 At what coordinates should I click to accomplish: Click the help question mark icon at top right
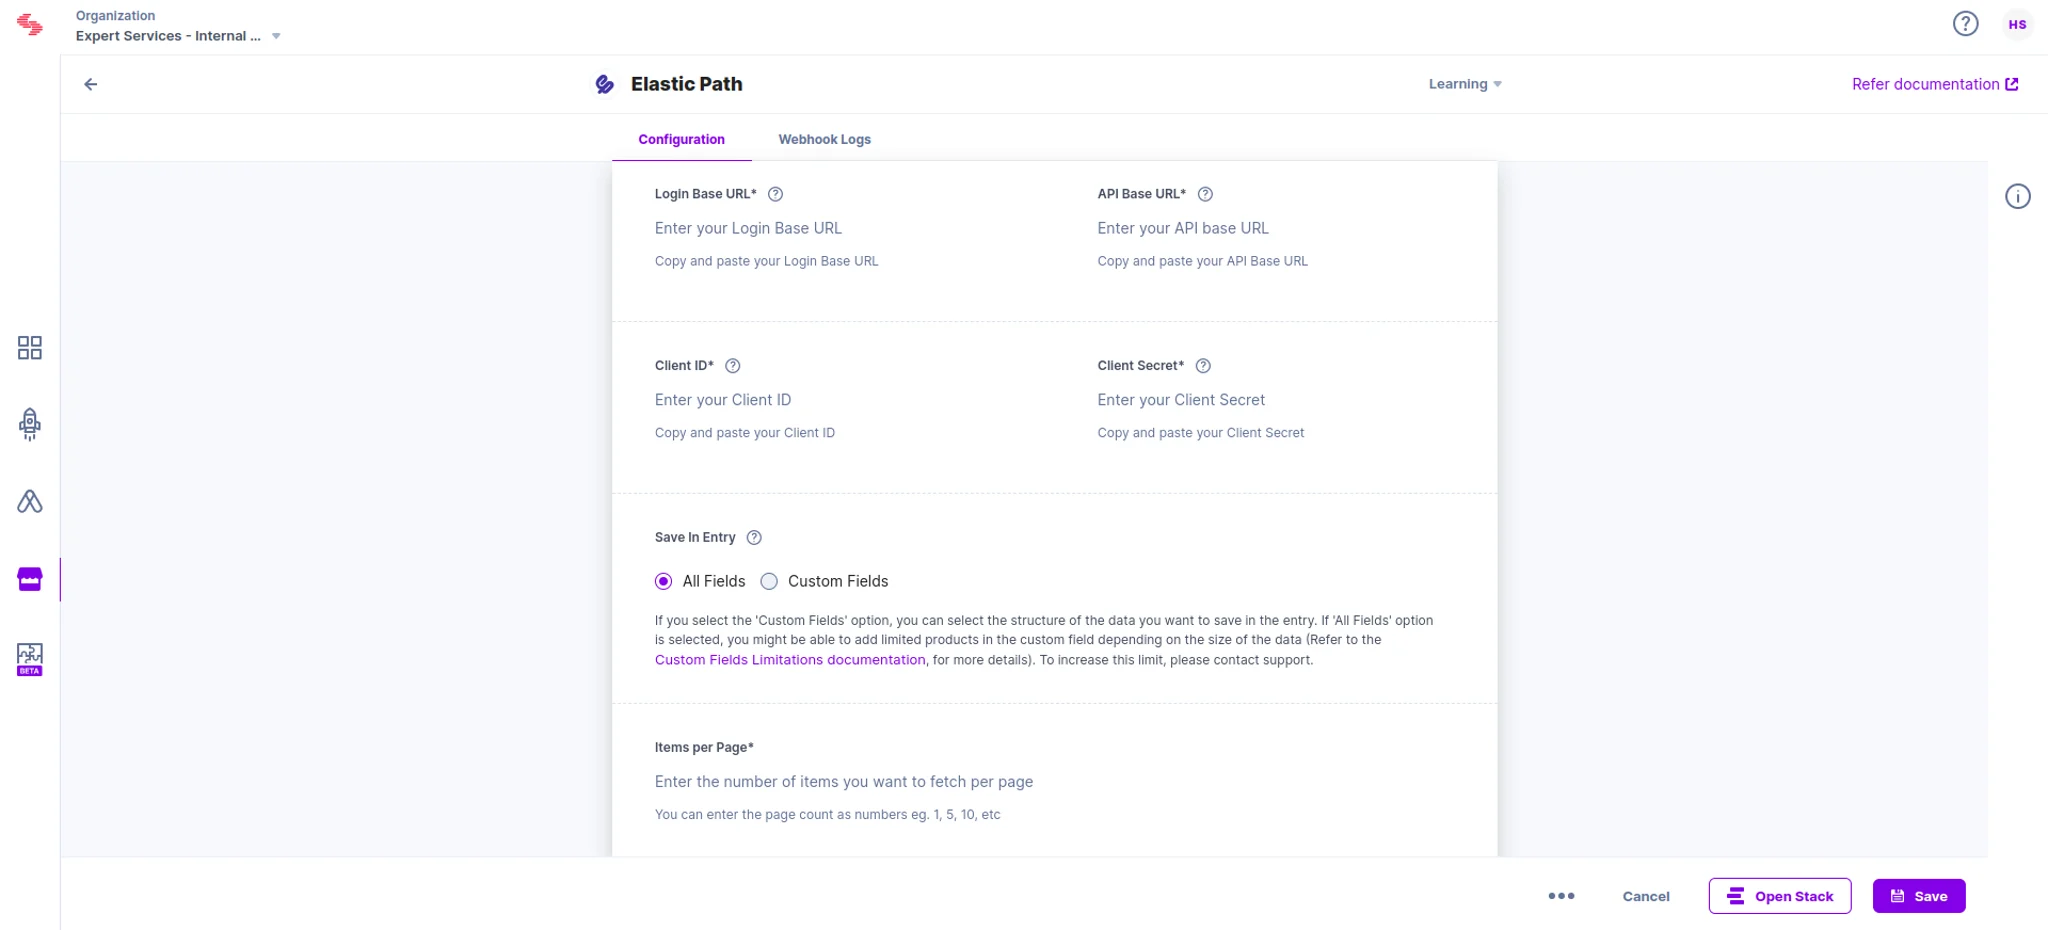coord(1965,24)
